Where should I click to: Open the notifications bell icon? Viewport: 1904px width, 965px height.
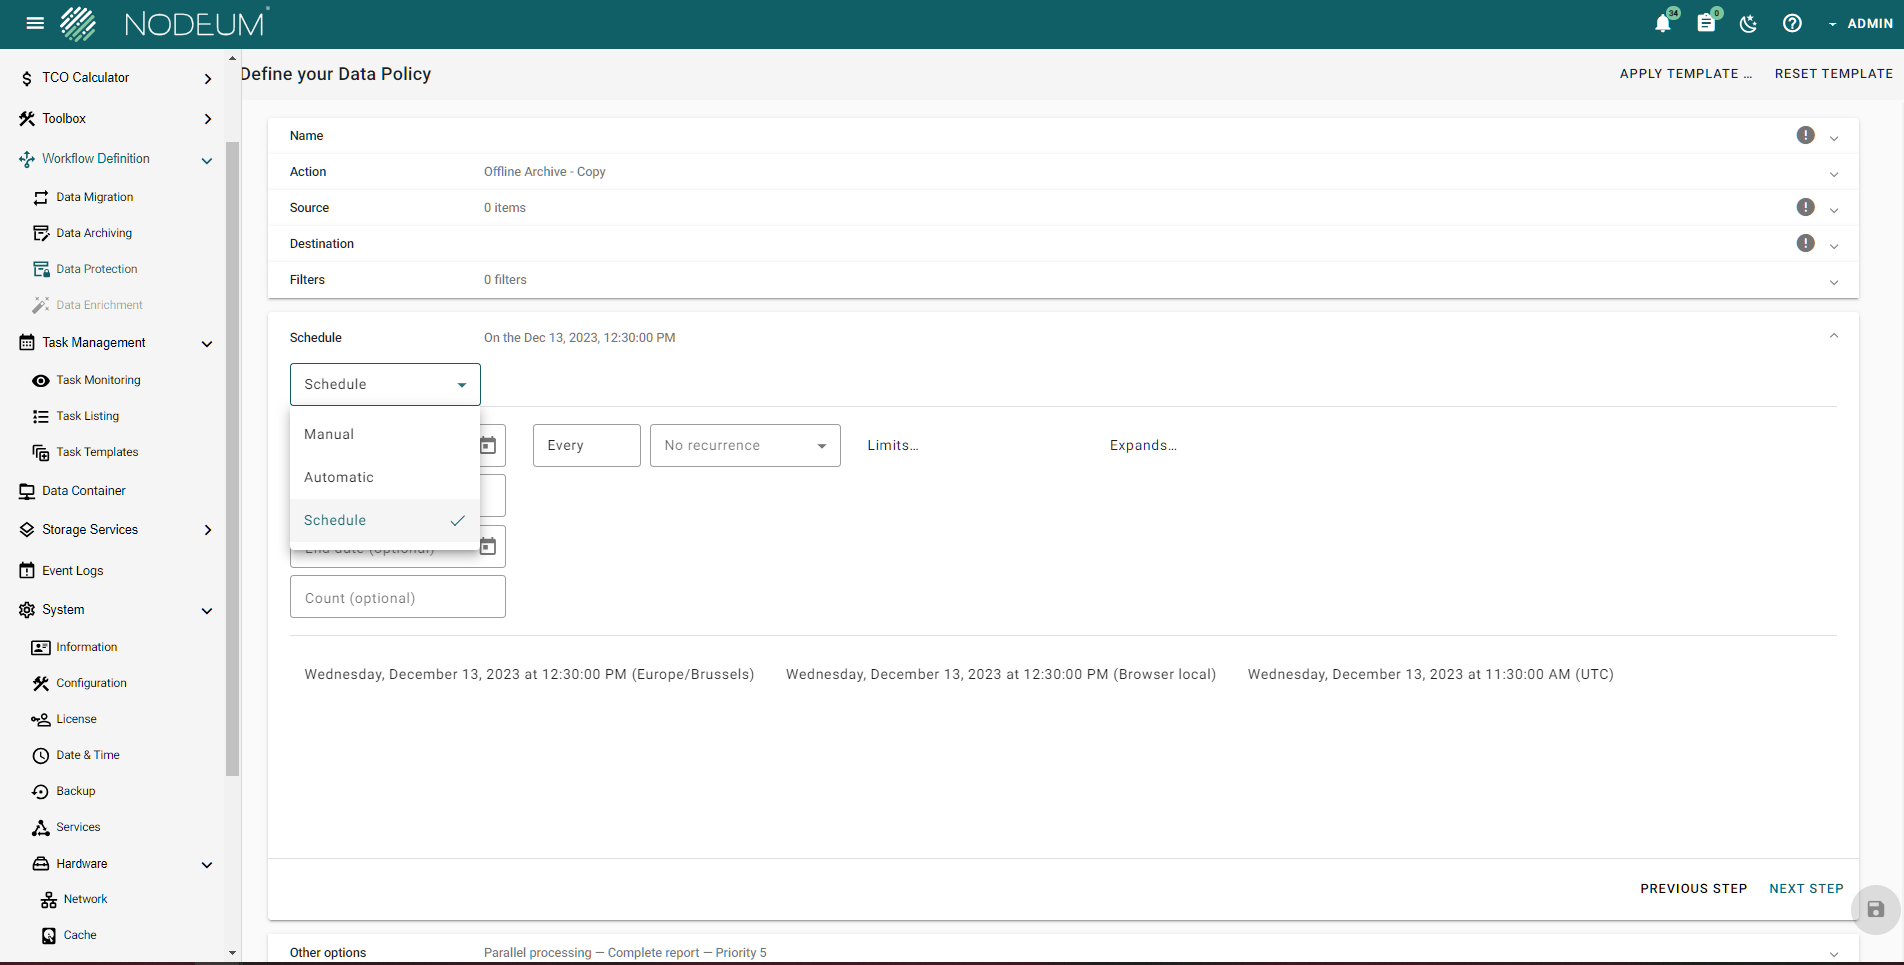[x=1662, y=24]
